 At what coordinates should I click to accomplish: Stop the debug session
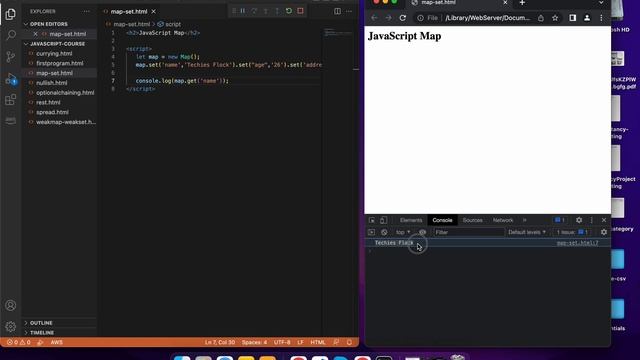click(300, 11)
